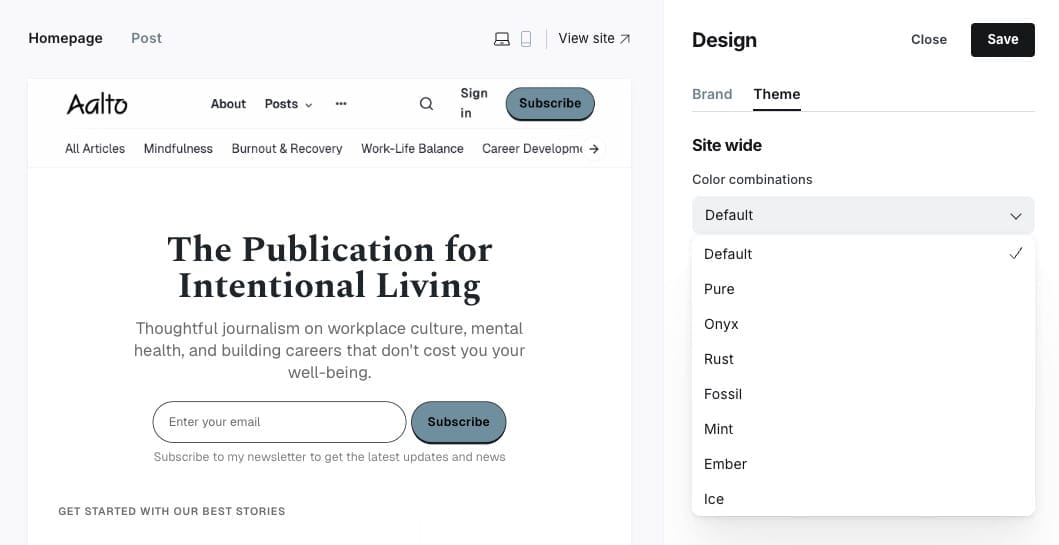
Task: Pick the Mint color combination
Action: 719,429
